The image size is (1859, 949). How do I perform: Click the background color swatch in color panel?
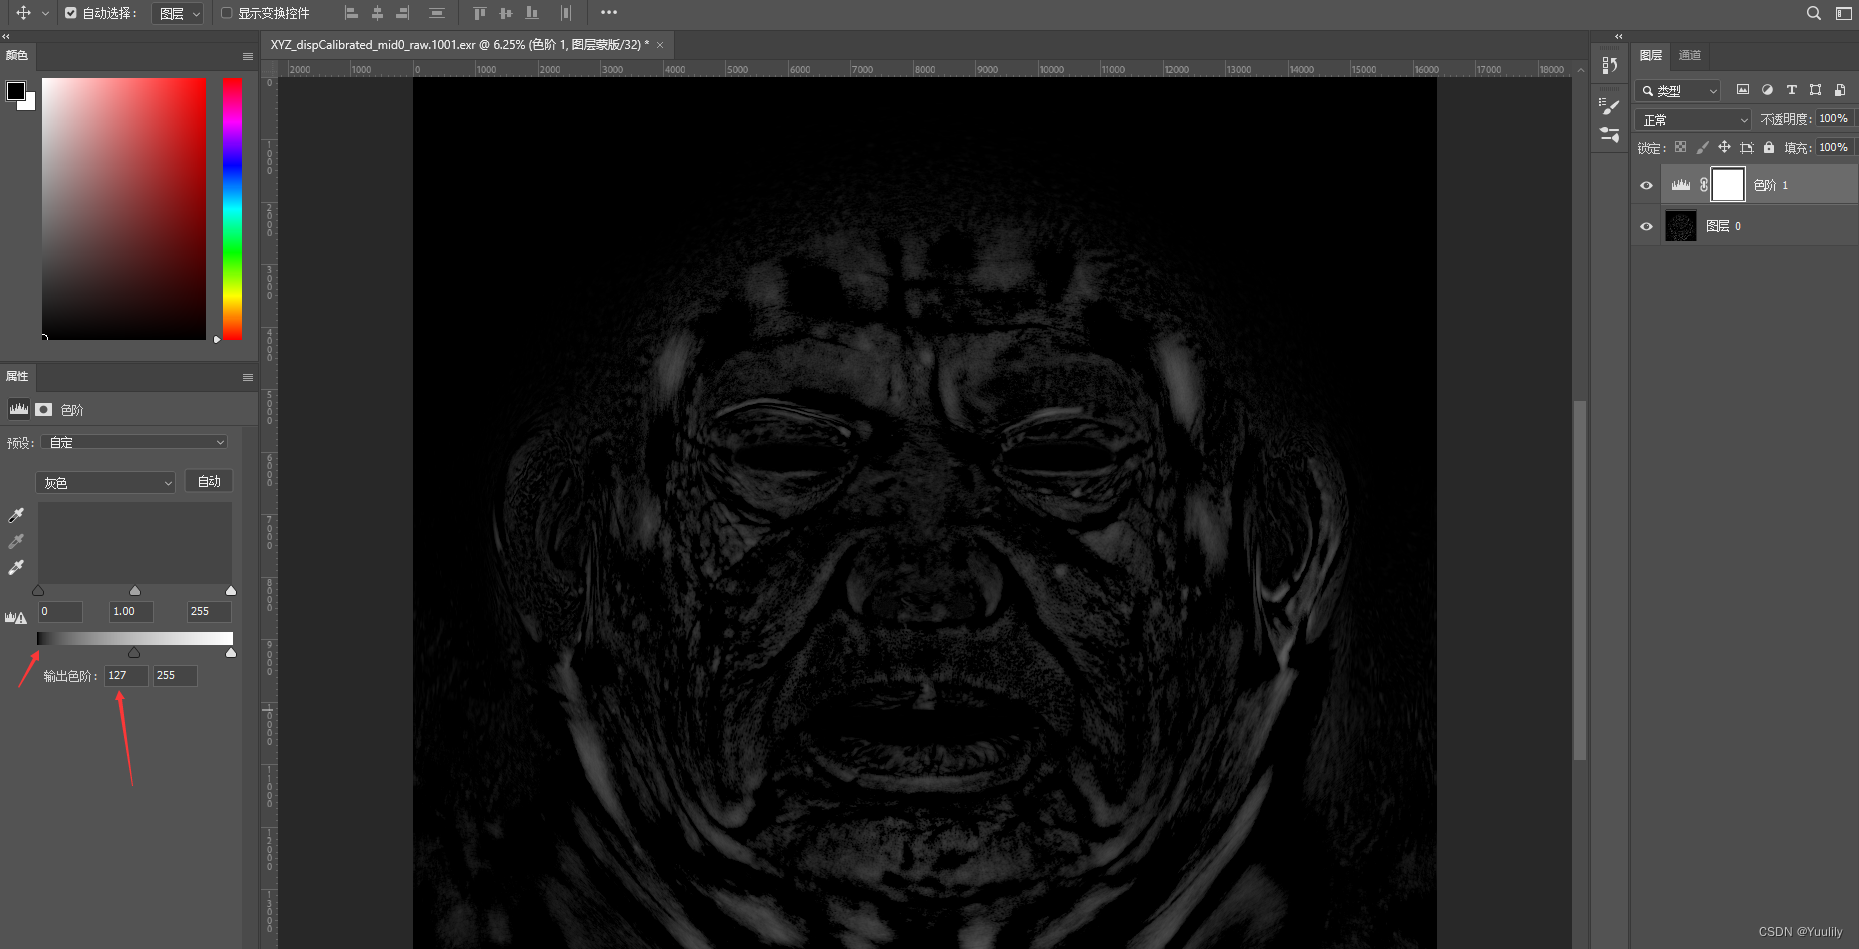tap(29, 103)
